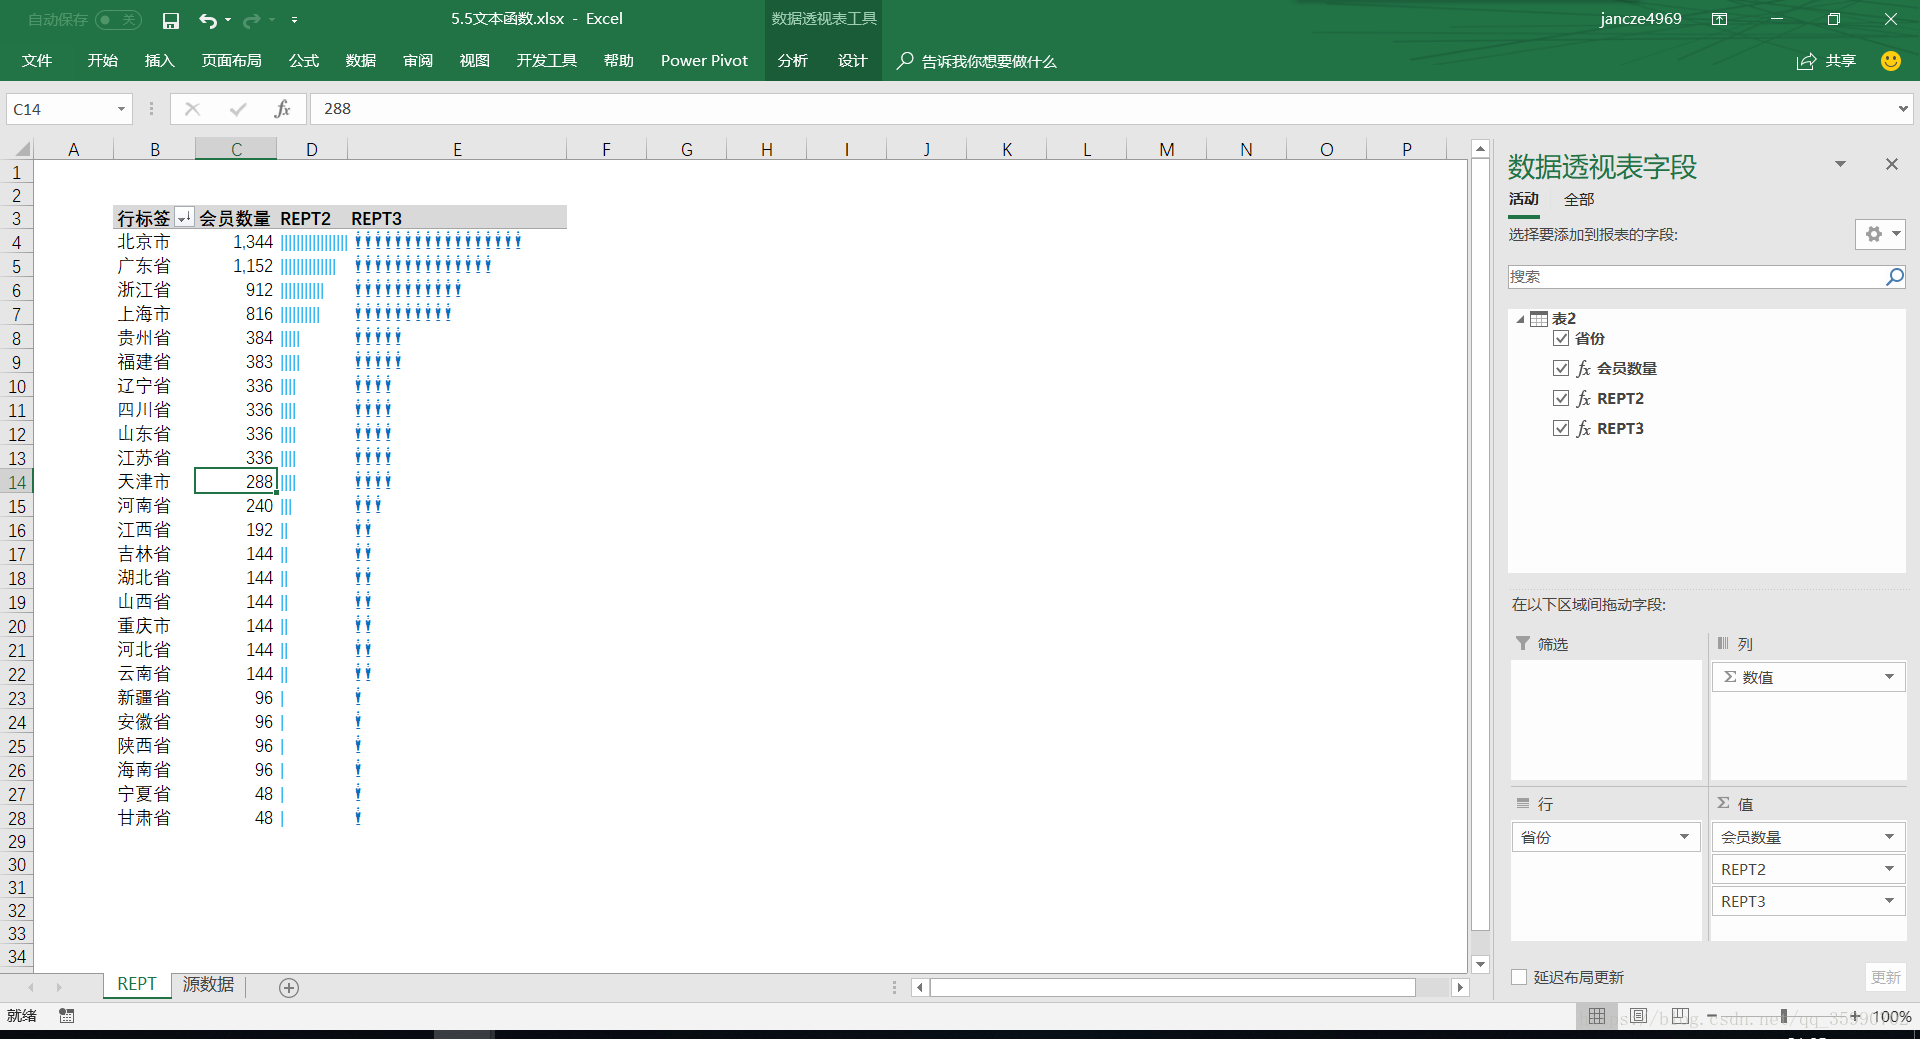Image resolution: width=1920 pixels, height=1039 pixels.
Task: Uncheck the REPT2 field checkbox
Action: [1561, 399]
